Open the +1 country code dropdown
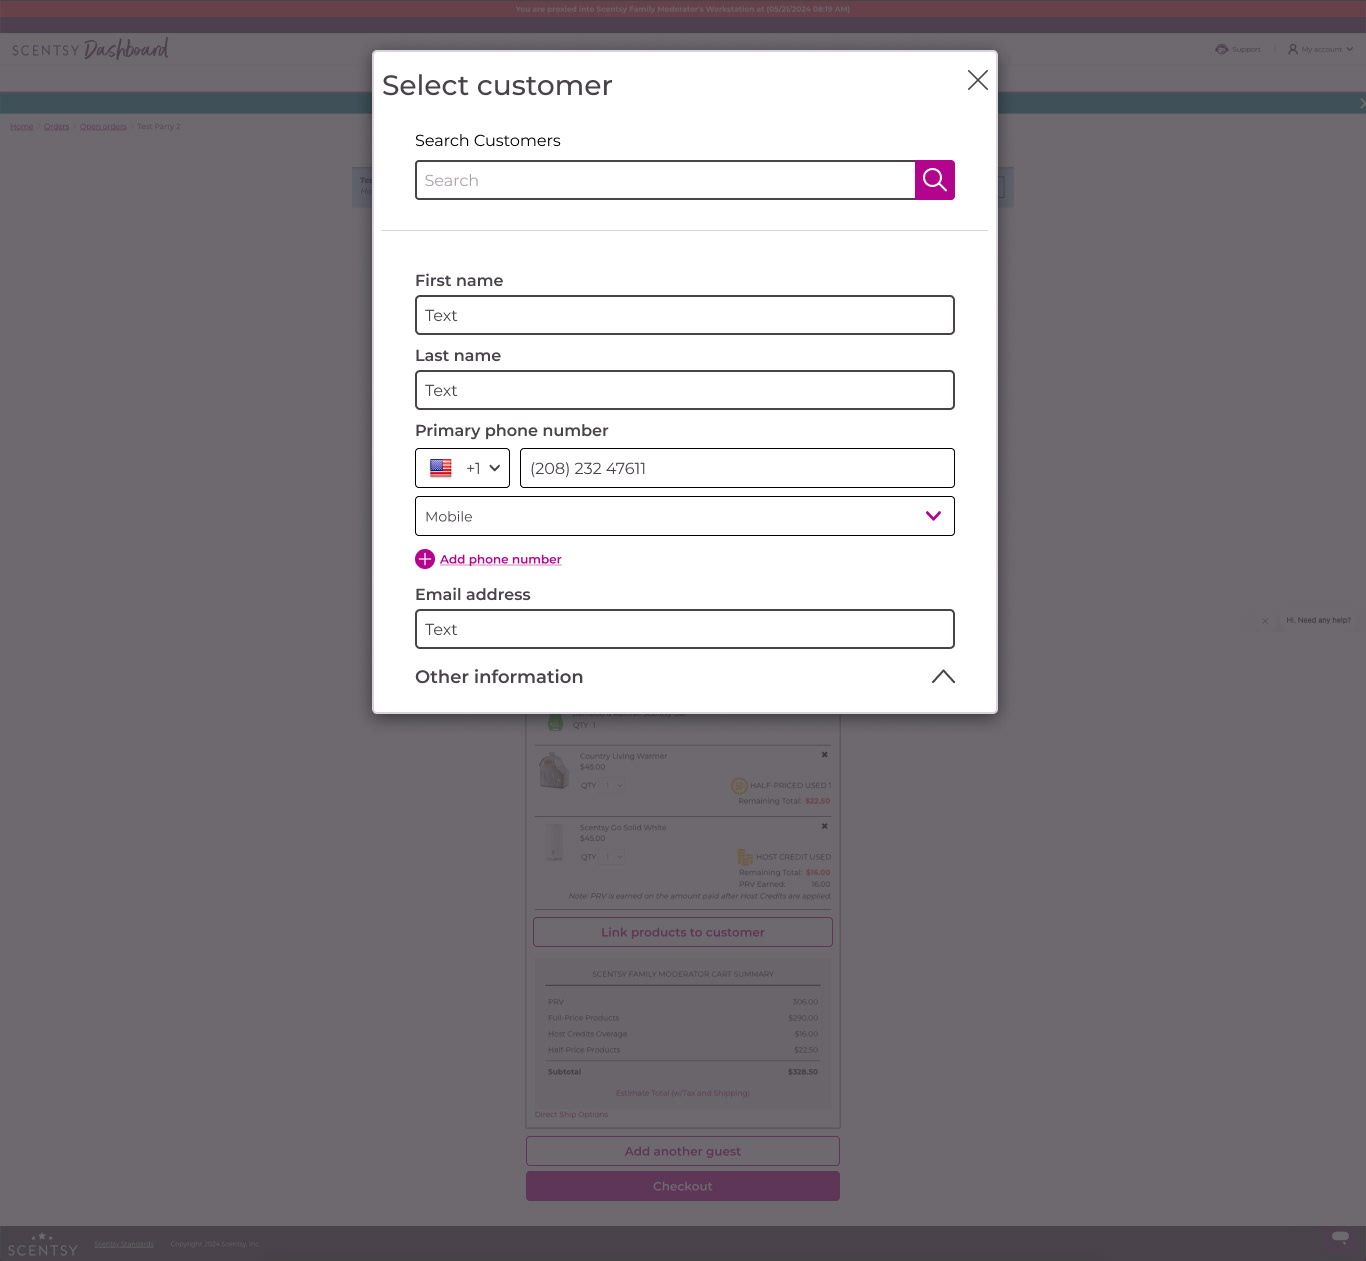 [x=462, y=468]
